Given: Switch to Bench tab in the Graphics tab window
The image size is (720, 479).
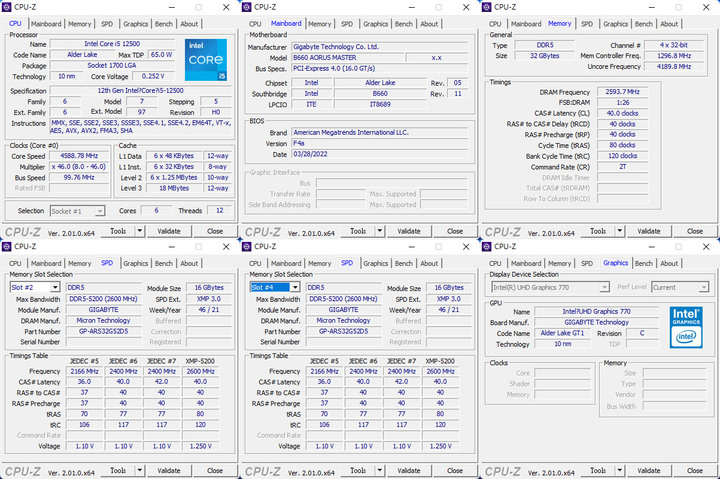Looking at the screenshot, I should tap(643, 264).
